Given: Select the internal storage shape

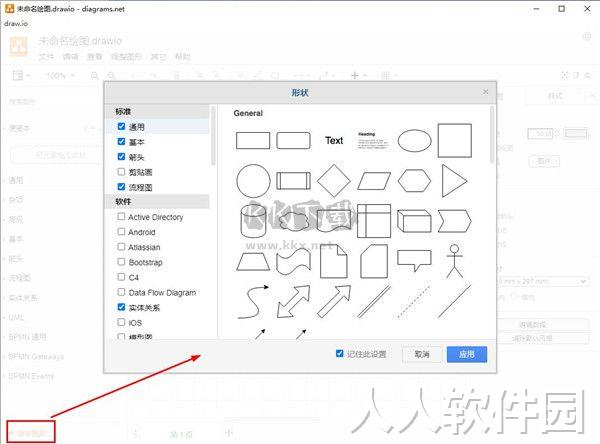Looking at the screenshot, I should (374, 221).
